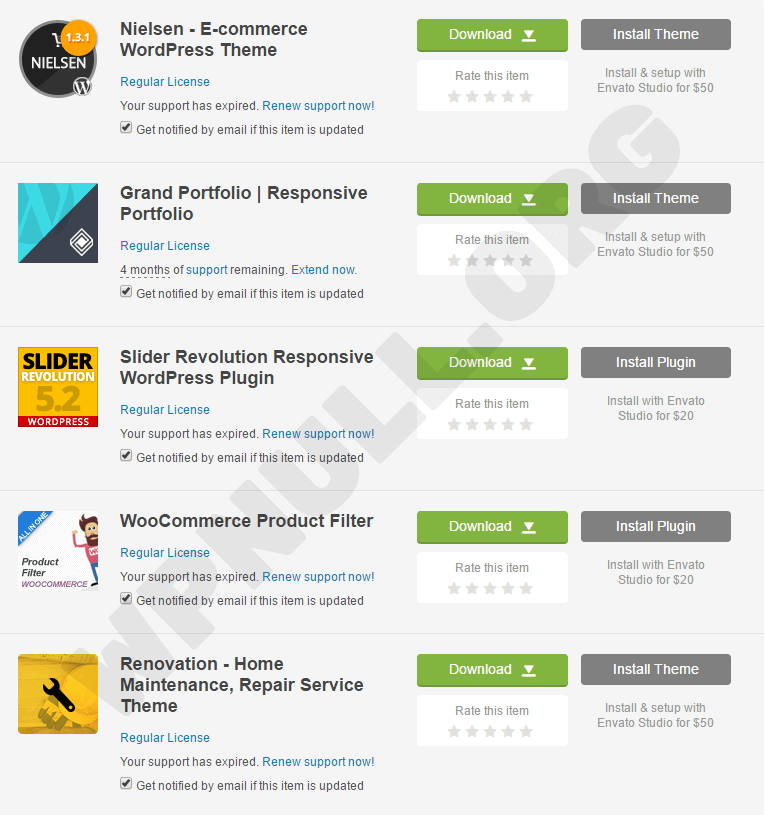Open the Nielsen theme thumbnail icon
Screen dimensions: 765x815
click(x=58, y=59)
